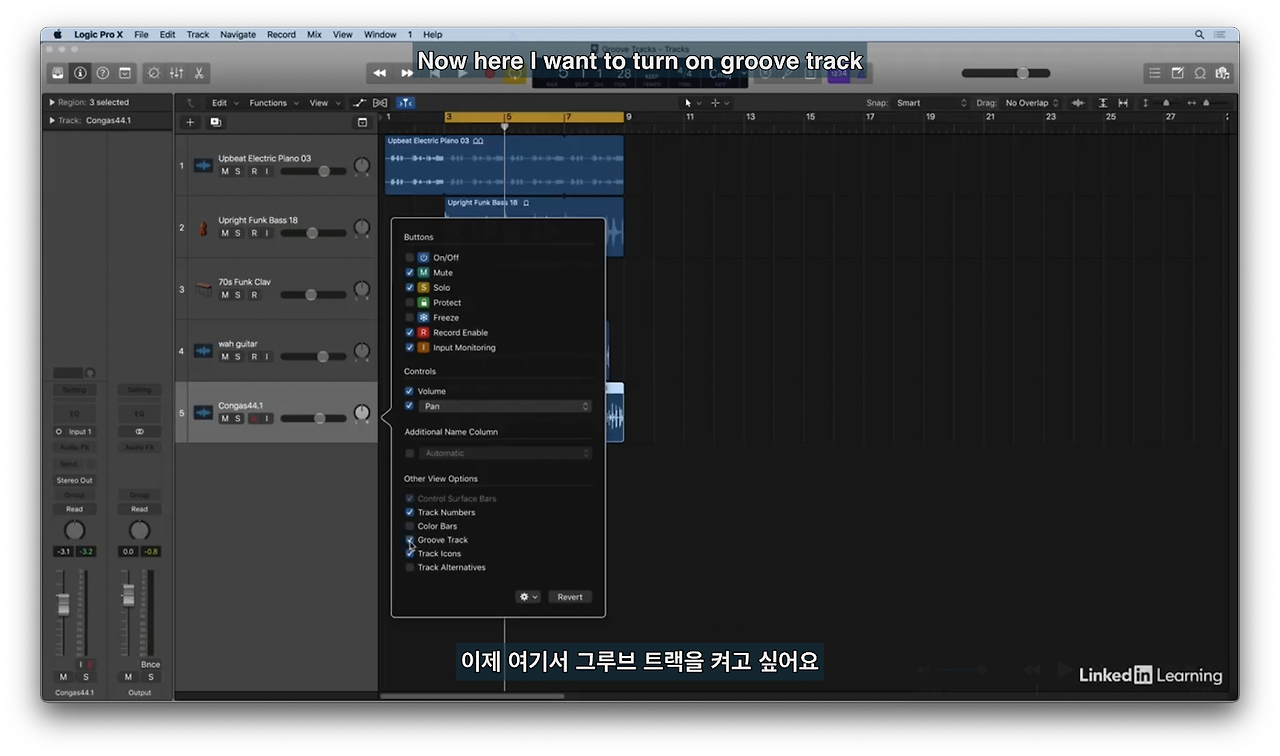Click the Revert button
Image resolution: width=1280 pixels, height=756 pixels.
(x=570, y=597)
